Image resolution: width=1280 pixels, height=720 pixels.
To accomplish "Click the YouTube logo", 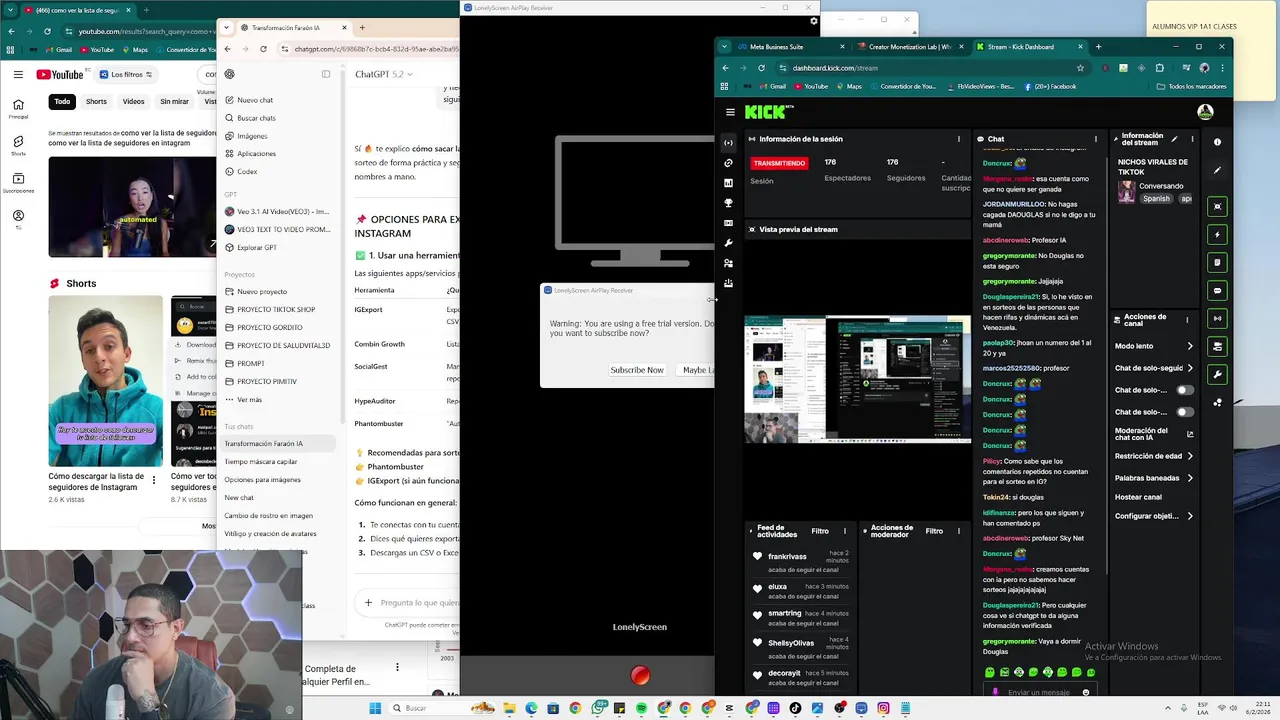I will (x=61, y=74).
